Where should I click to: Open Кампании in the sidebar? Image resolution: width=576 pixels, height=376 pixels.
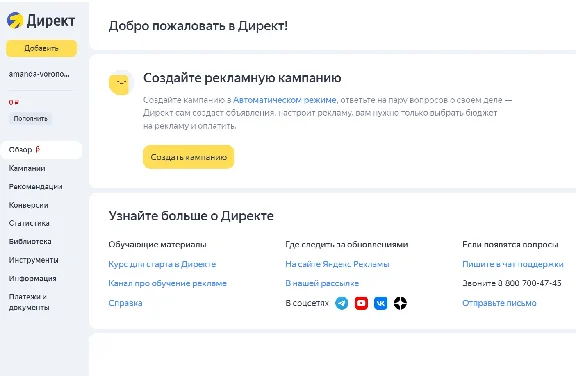click(x=27, y=168)
